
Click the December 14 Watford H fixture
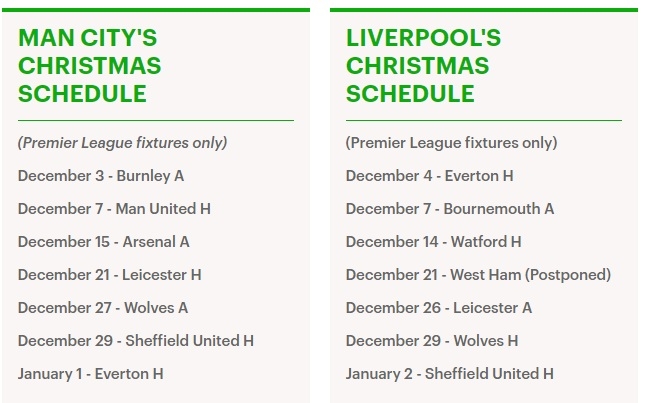(x=434, y=242)
